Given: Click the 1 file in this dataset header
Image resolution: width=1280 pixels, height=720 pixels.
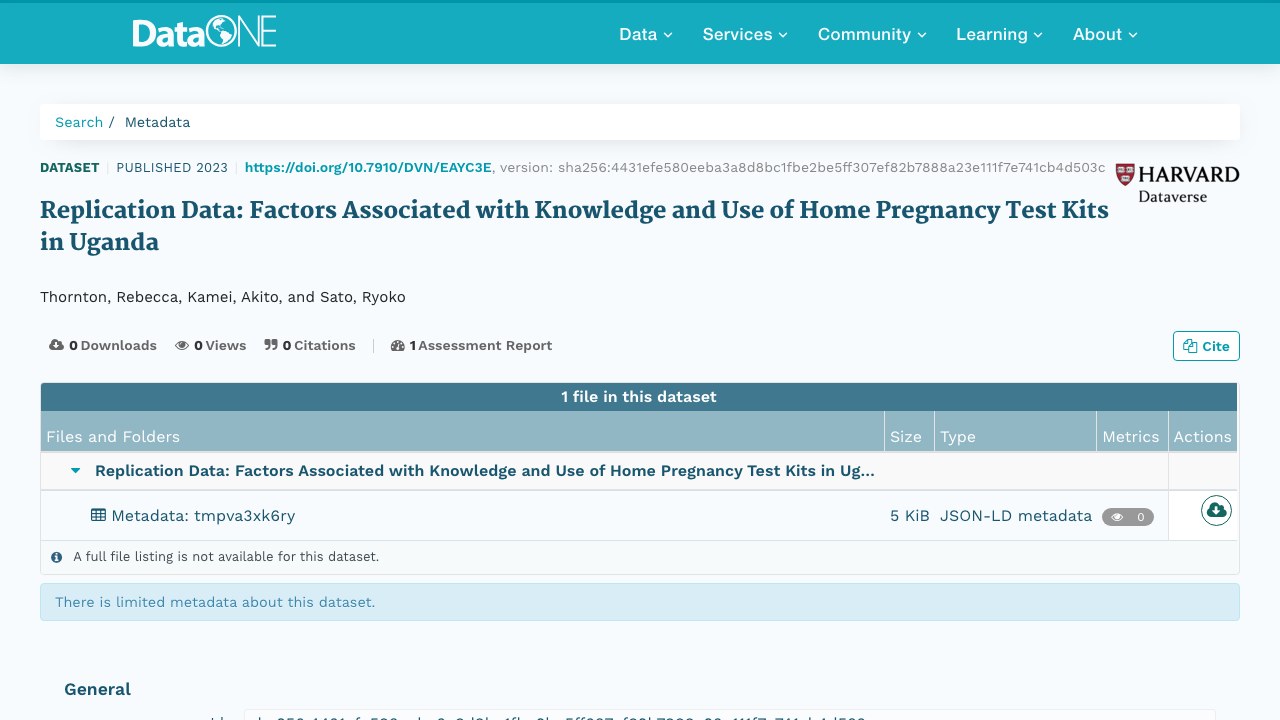Looking at the screenshot, I should pyautogui.click(x=639, y=397).
